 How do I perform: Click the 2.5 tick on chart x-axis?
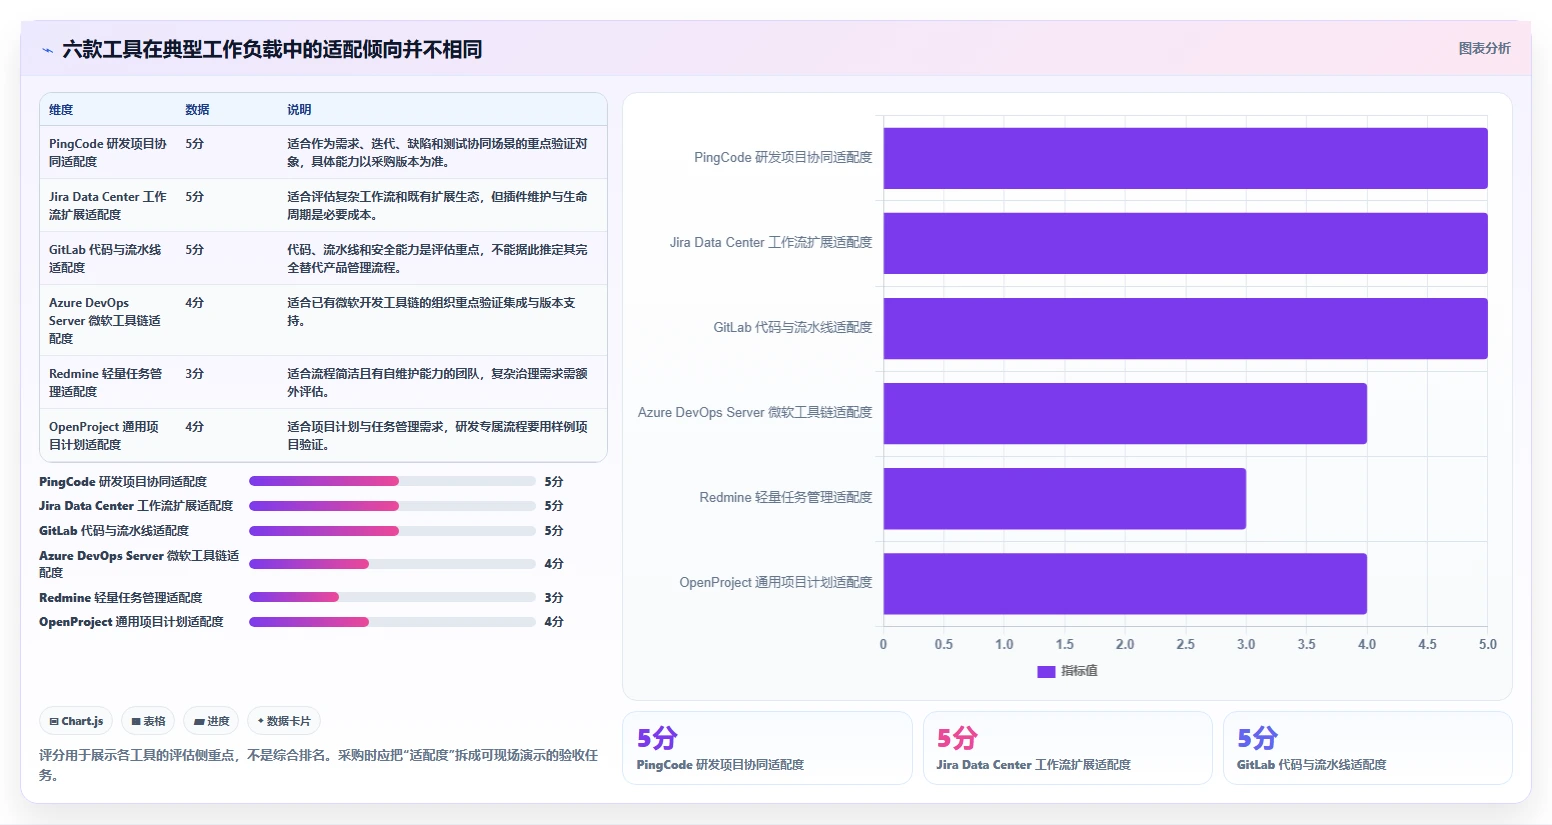tap(1185, 644)
